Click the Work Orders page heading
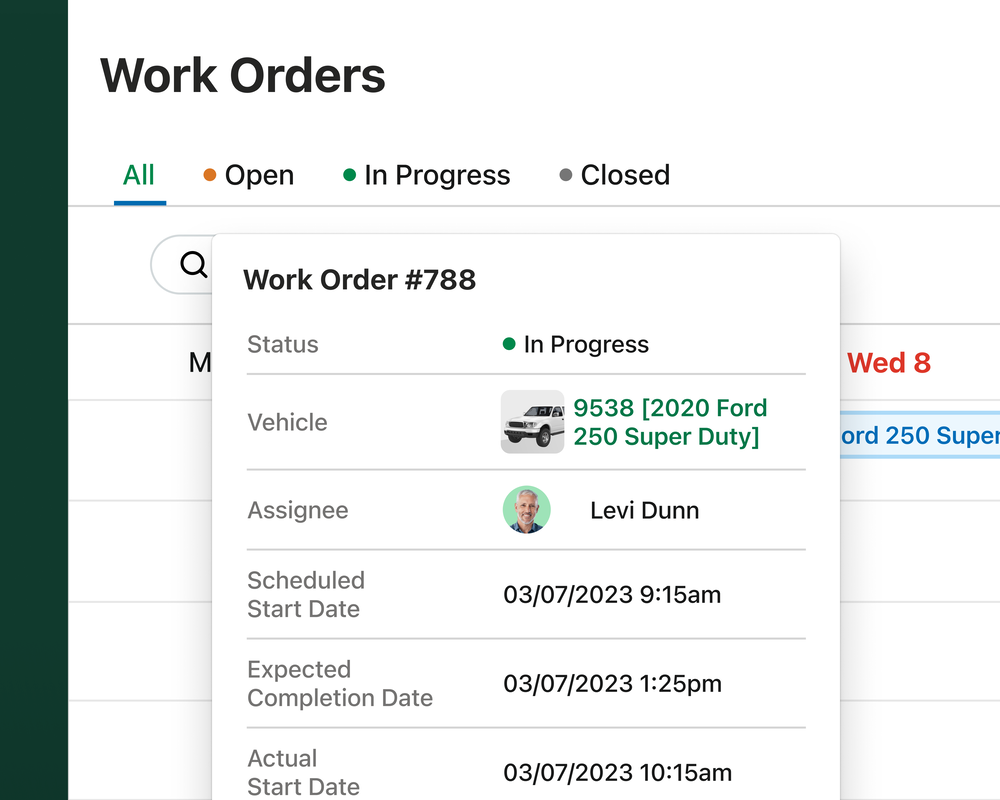The height and width of the screenshot is (800, 1000). point(243,76)
